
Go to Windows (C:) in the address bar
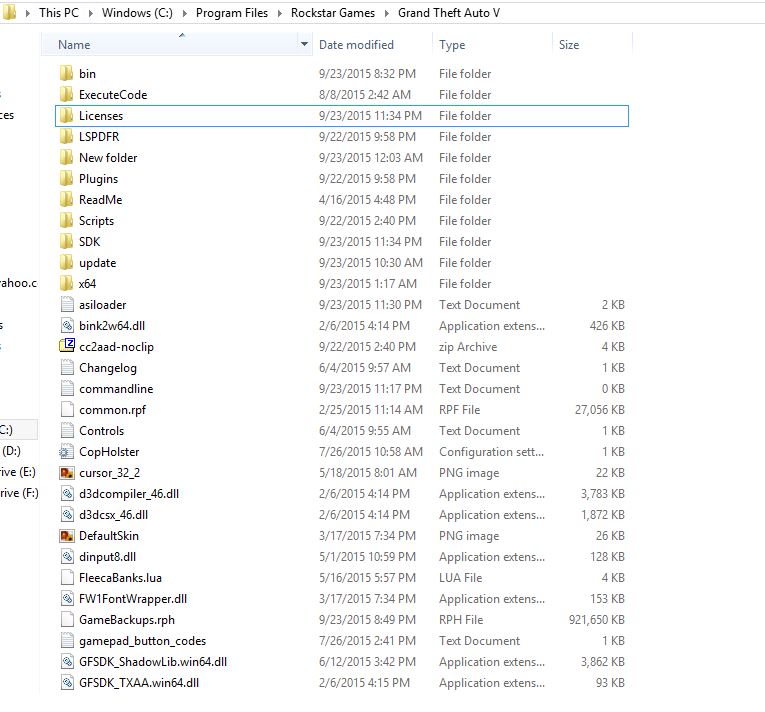(137, 13)
